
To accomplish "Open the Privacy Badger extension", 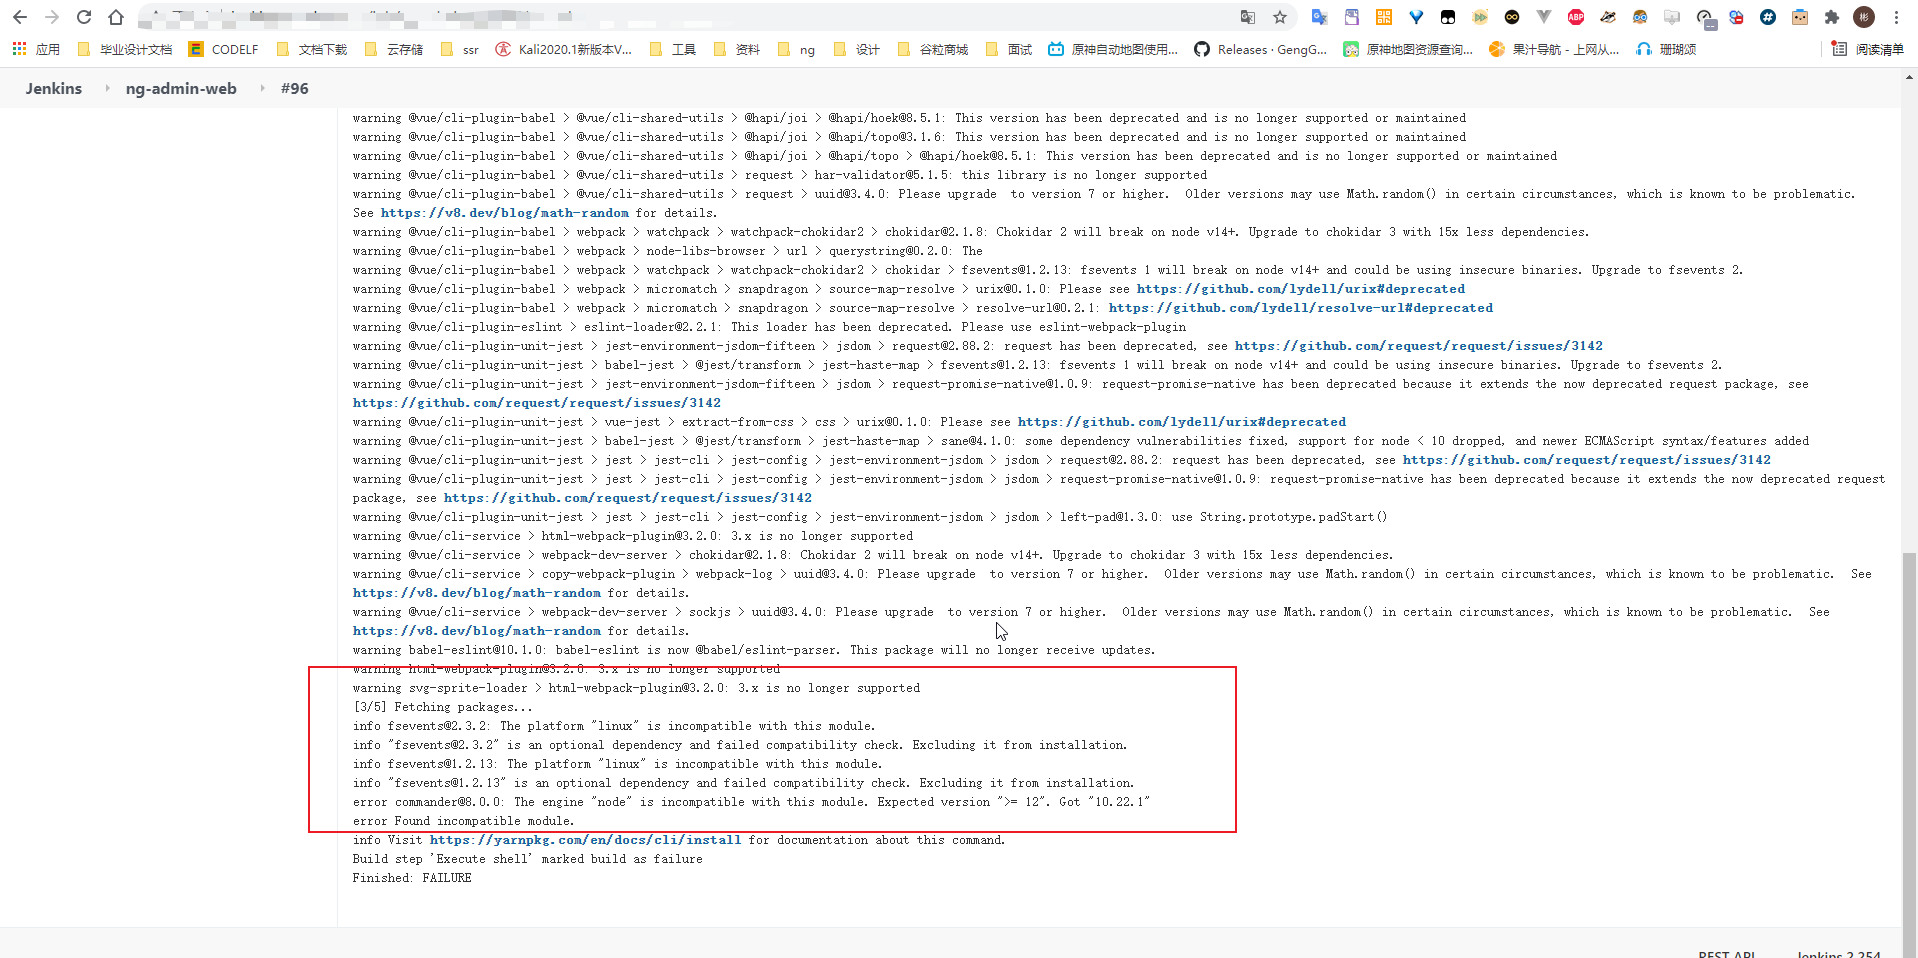I will click(1607, 17).
